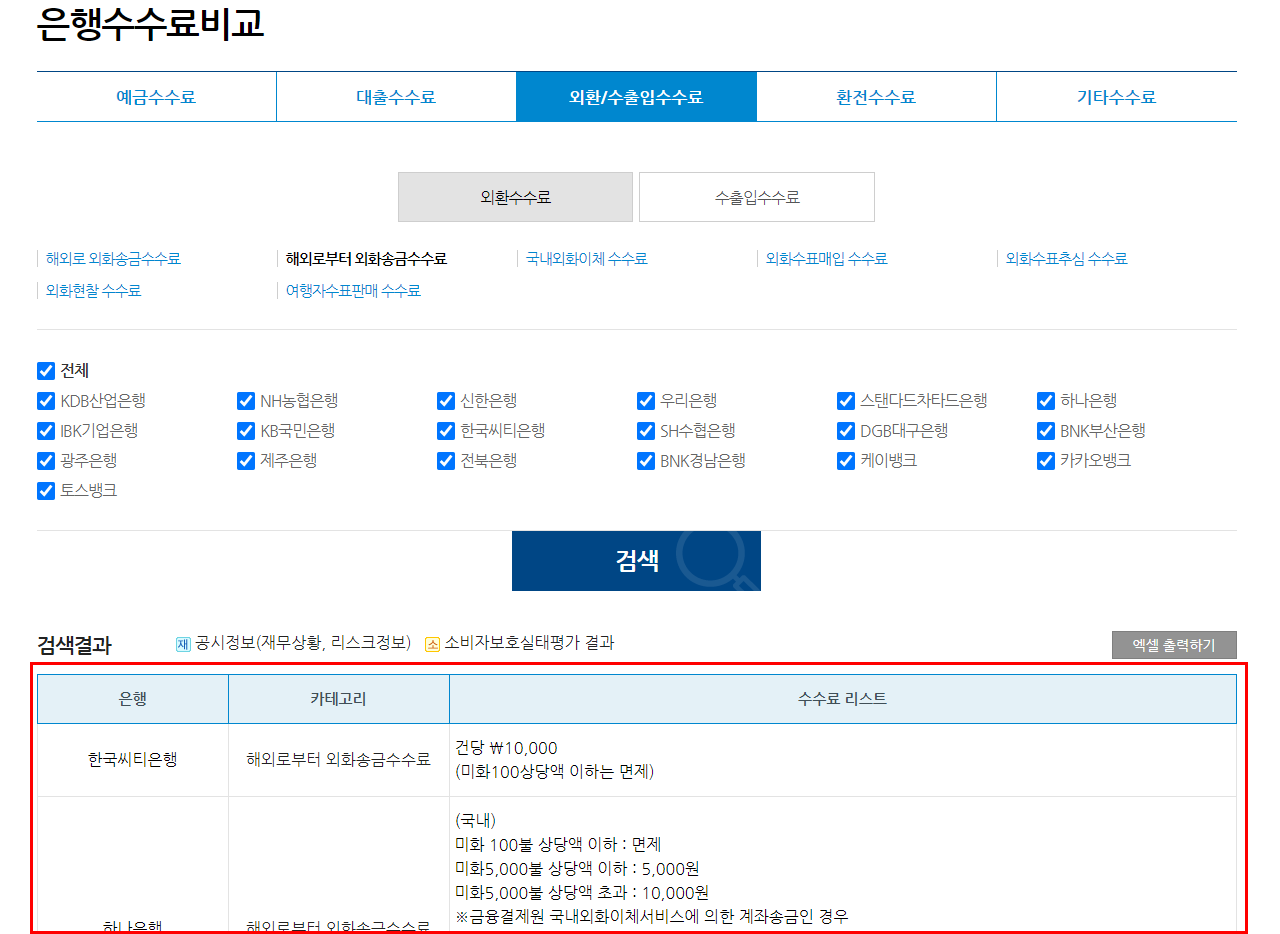
Task: Open 국내외화이체 수수료 link
Action: 587,259
